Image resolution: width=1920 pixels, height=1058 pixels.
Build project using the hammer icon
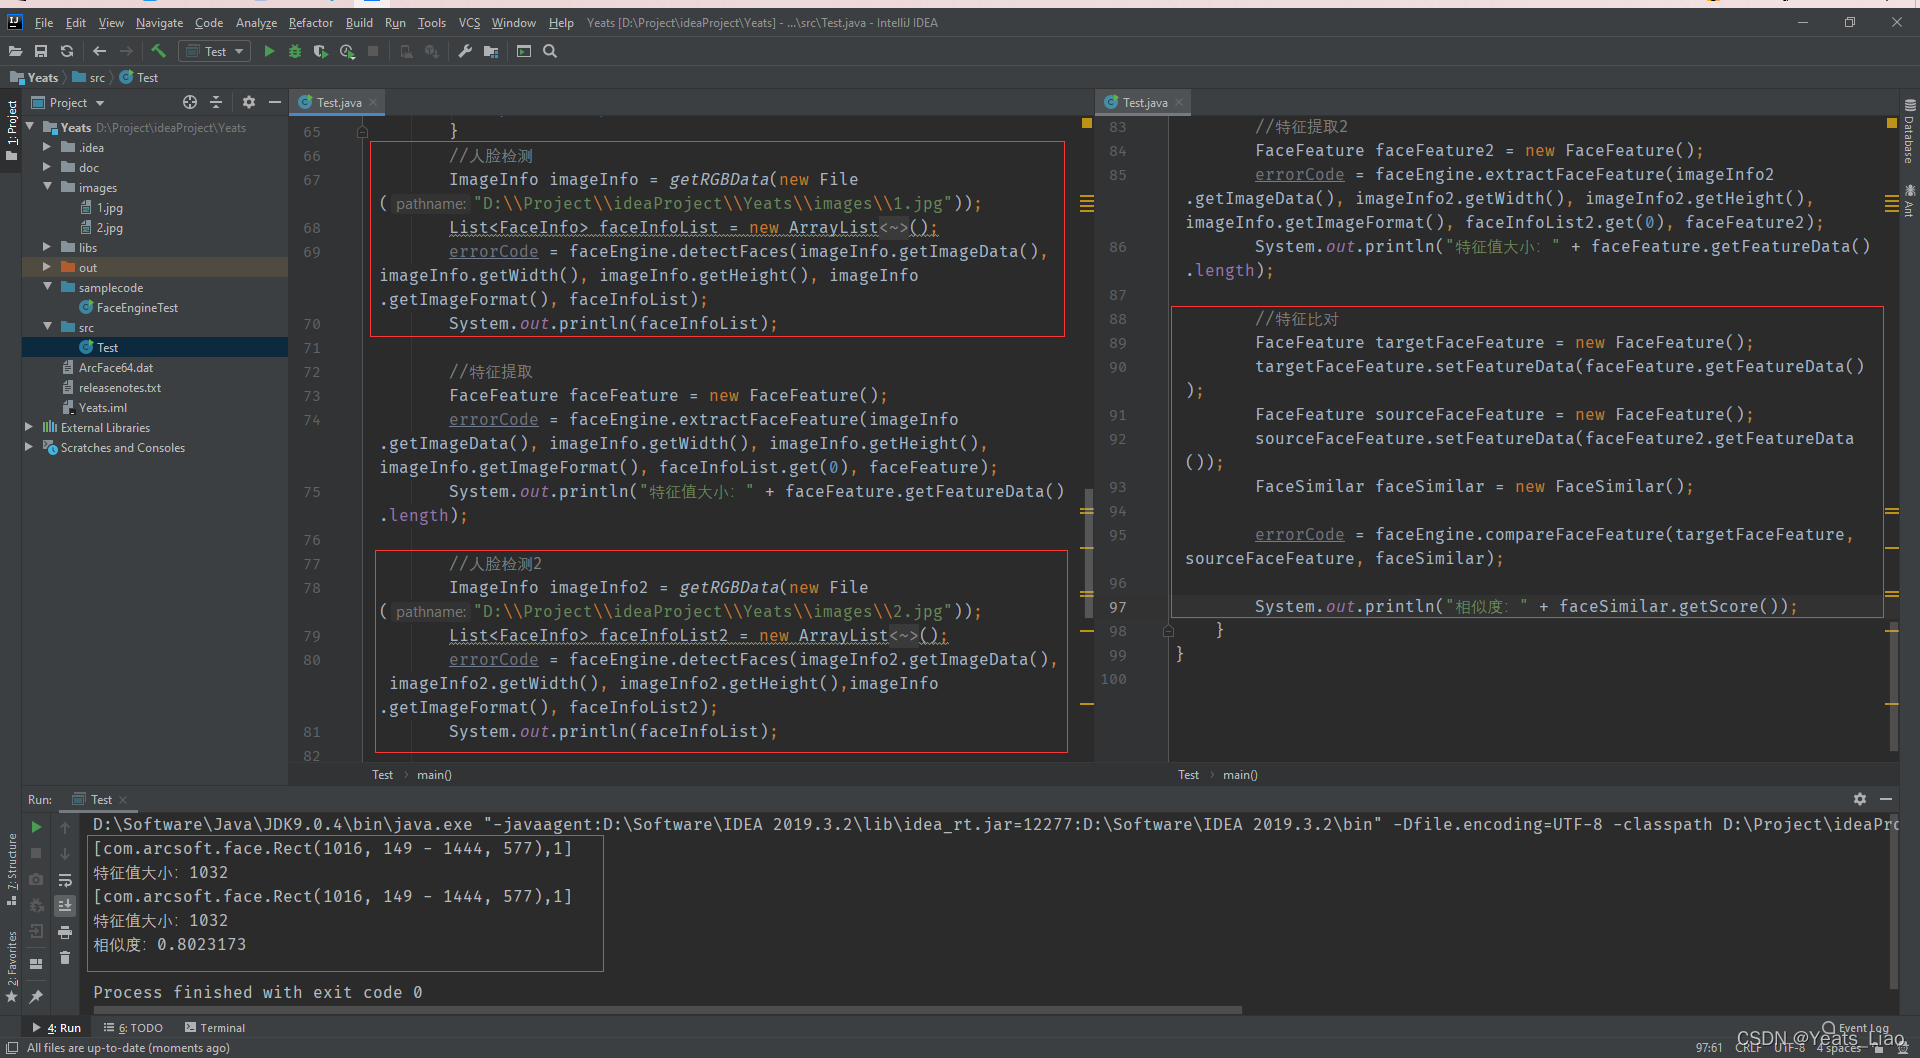pyautogui.click(x=158, y=51)
